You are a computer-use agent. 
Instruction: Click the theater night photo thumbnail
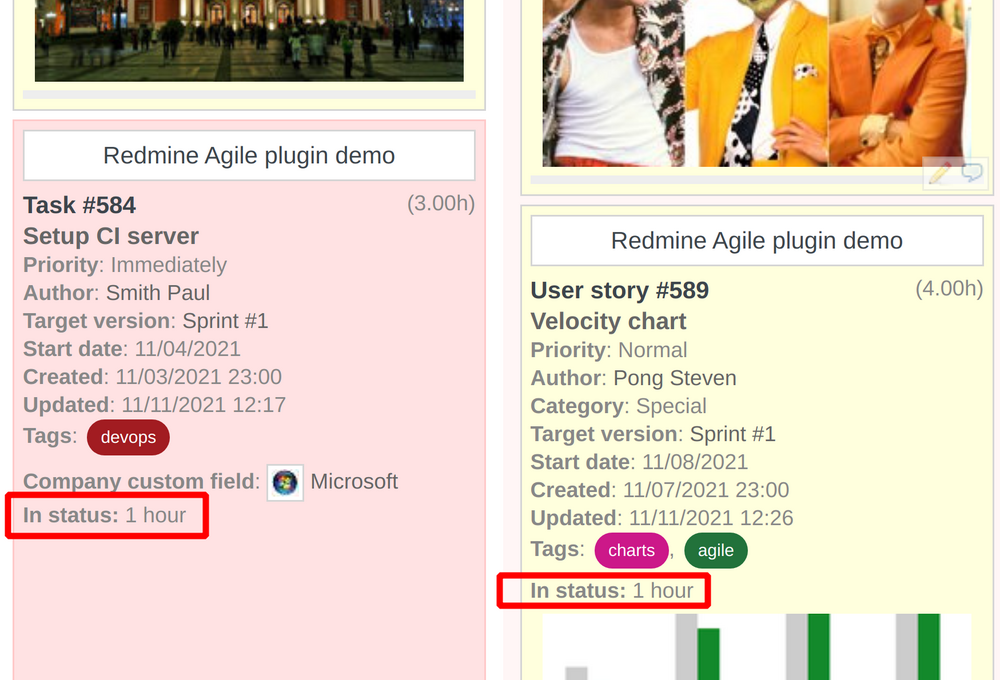[x=248, y=40]
